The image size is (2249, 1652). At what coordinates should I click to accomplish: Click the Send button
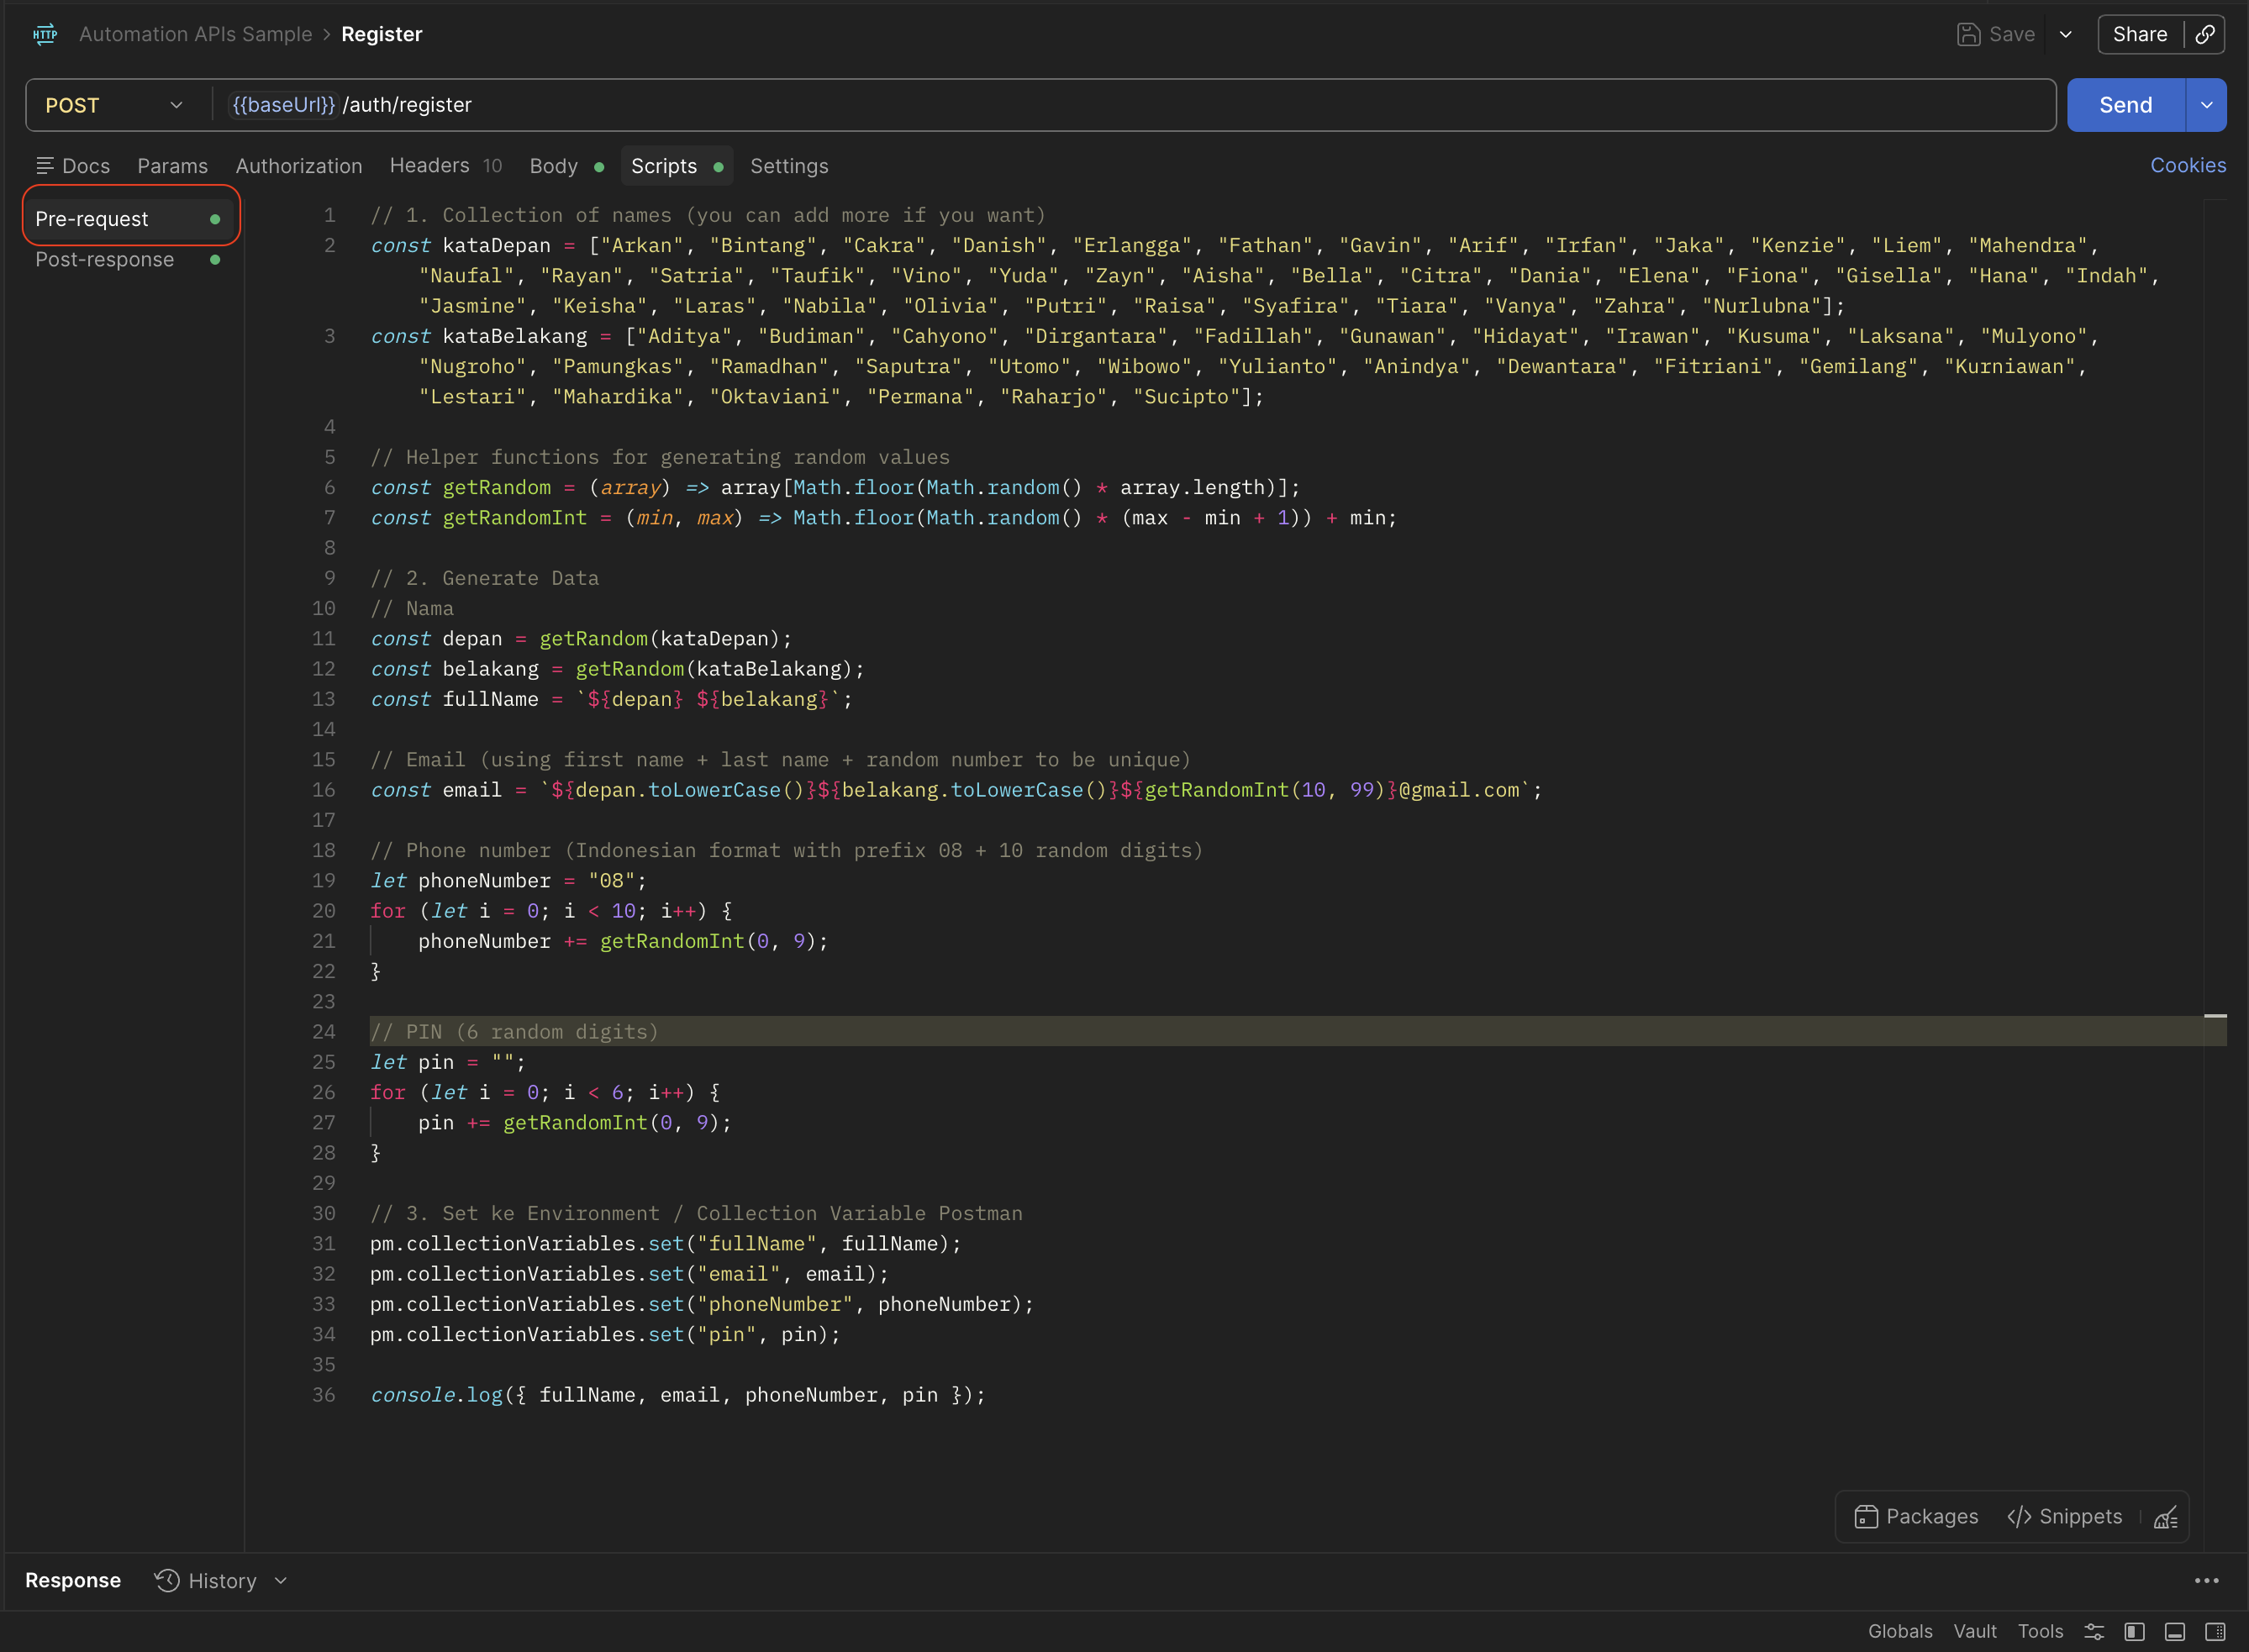pos(2125,105)
